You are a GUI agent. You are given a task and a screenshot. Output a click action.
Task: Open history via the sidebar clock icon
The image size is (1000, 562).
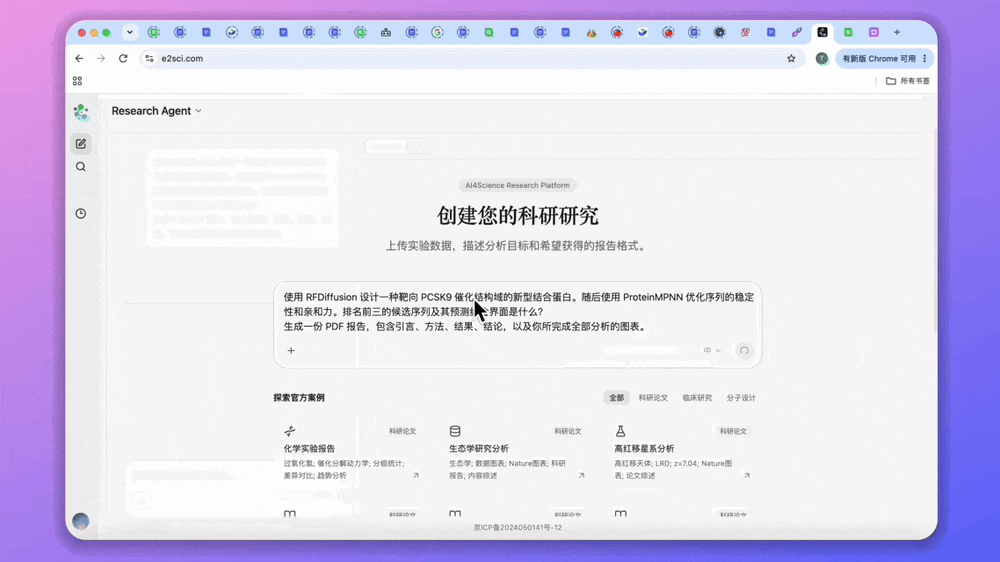[81, 214]
